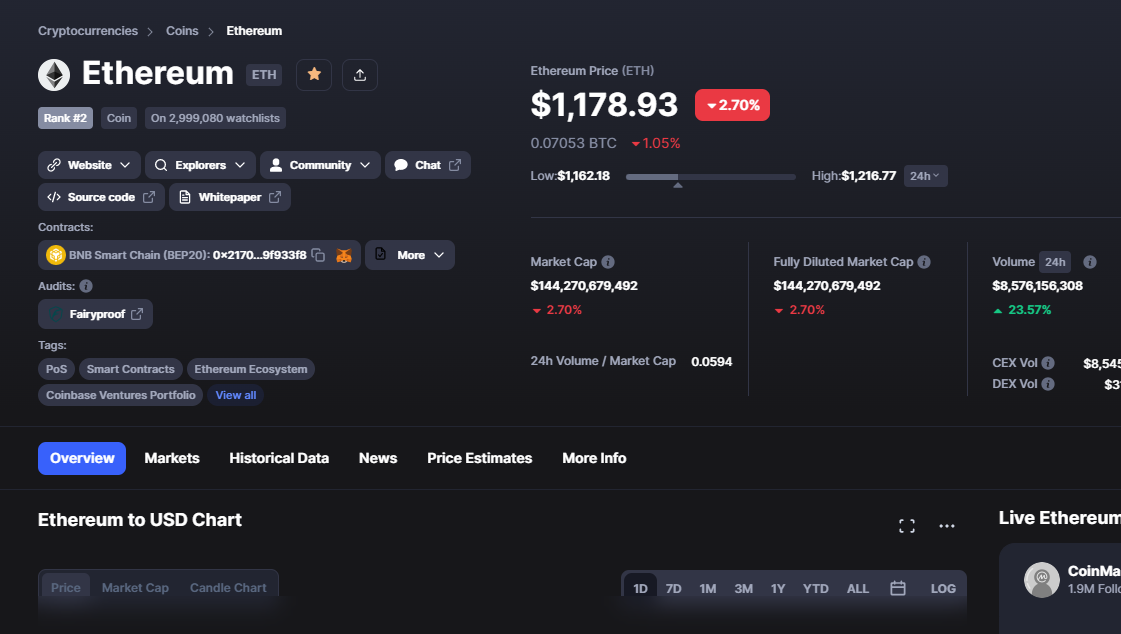Screen dimensions: 1121x634
Task: Select the ALL chart range
Action: coord(857,588)
